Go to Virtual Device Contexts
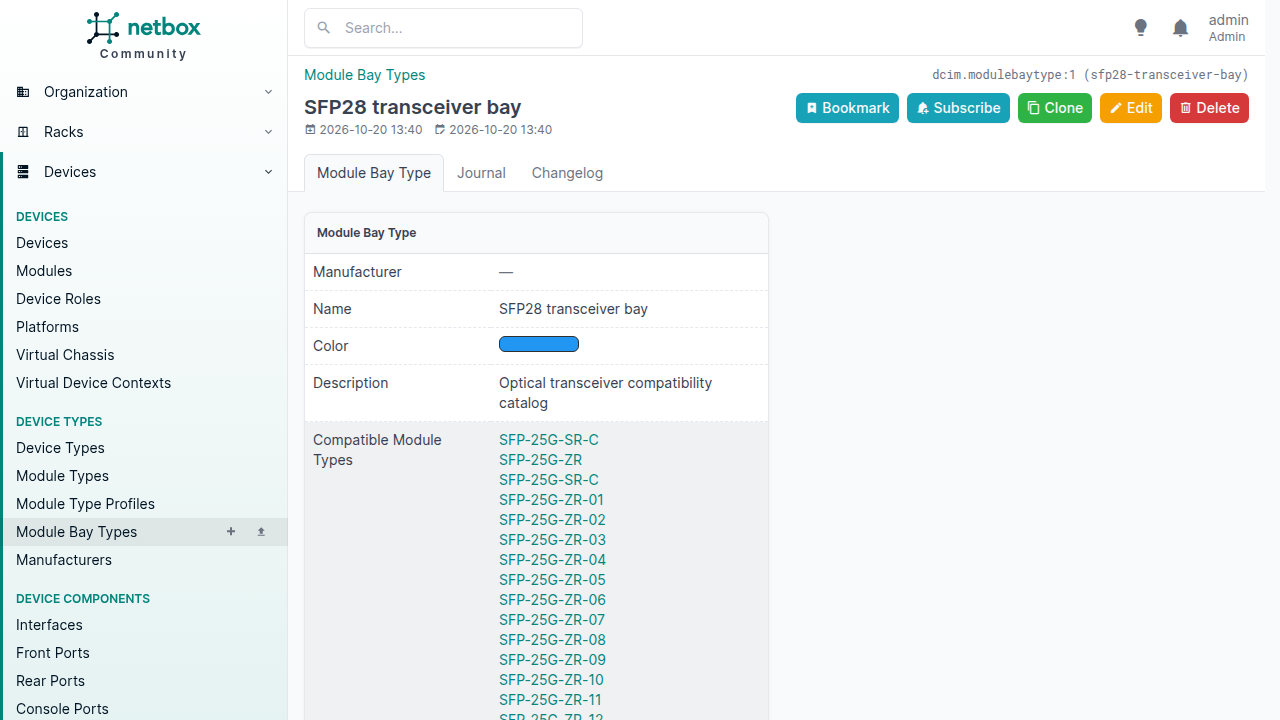Image resolution: width=1280 pixels, height=720 pixels. (93, 383)
